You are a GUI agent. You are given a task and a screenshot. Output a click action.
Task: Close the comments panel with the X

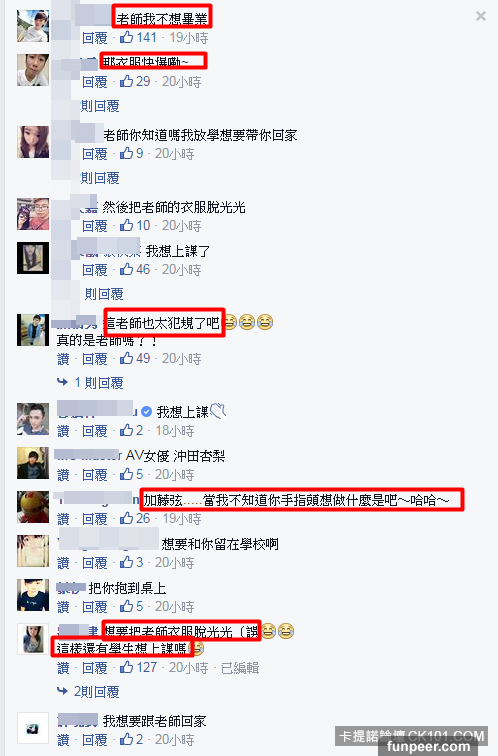481,16
